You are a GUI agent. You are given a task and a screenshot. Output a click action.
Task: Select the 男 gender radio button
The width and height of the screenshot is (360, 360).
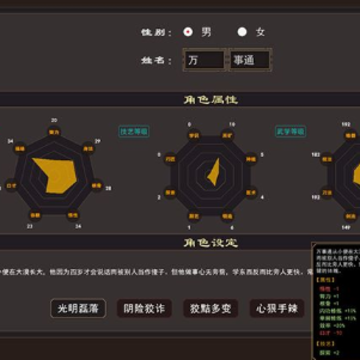point(188,32)
